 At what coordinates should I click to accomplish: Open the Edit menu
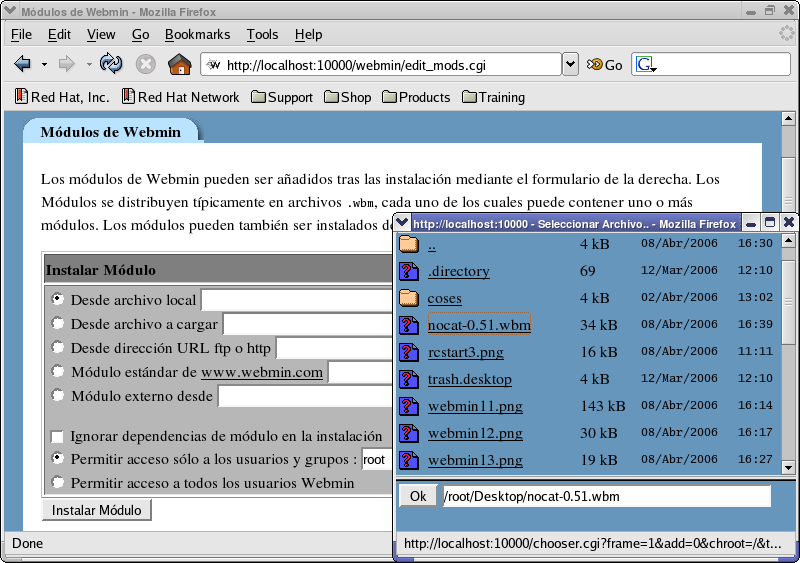(59, 34)
